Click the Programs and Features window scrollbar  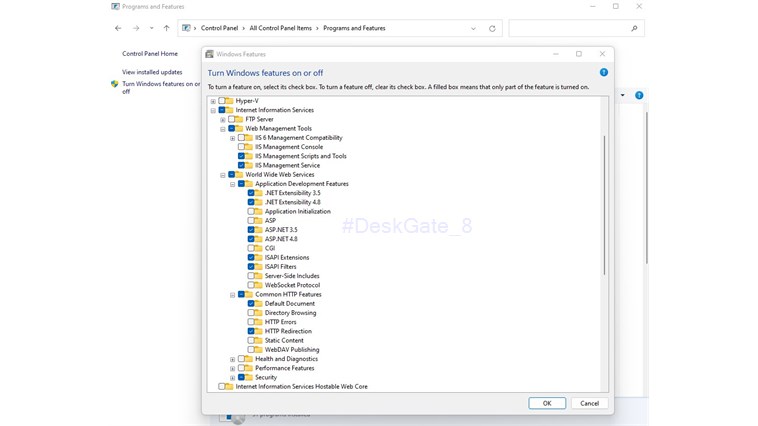(x=646, y=189)
